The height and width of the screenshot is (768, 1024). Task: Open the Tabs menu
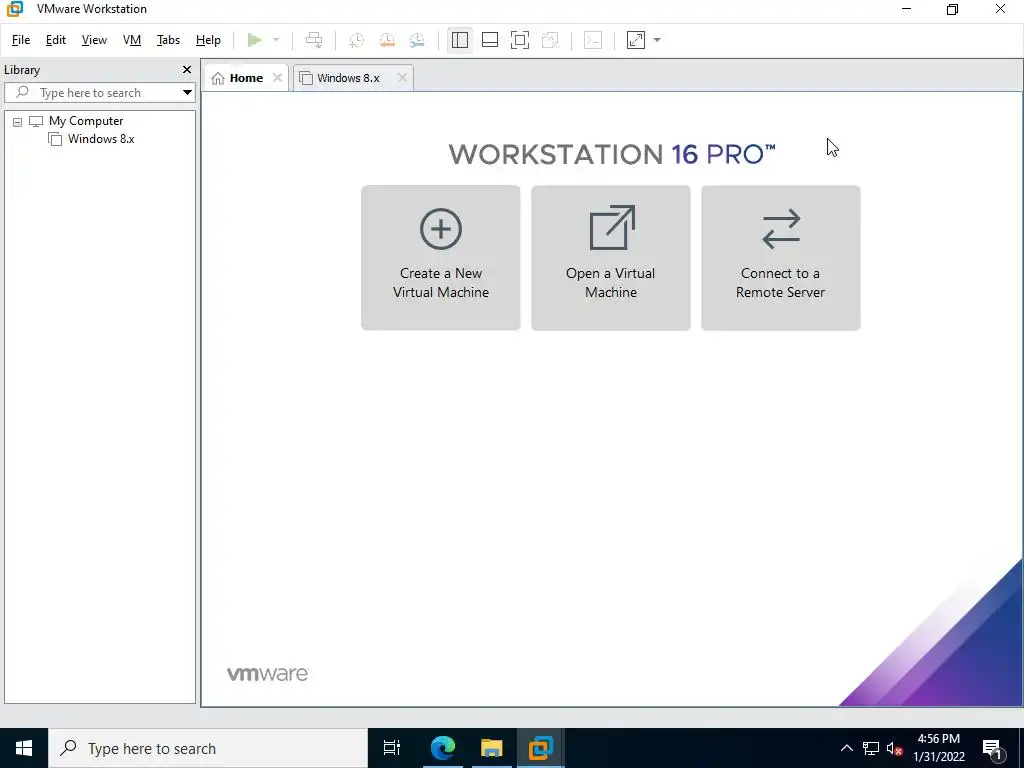click(168, 40)
